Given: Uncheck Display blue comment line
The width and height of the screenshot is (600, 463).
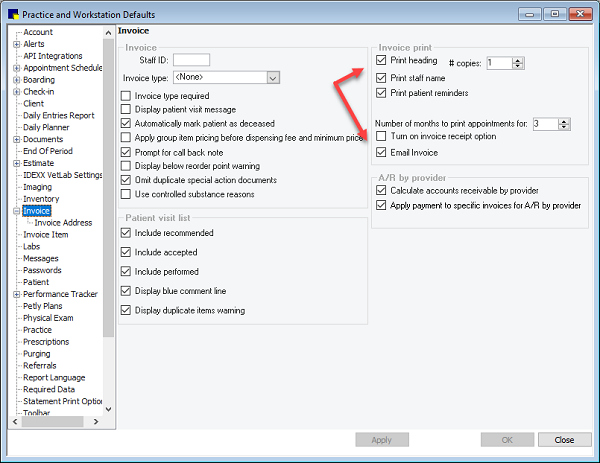Looking at the screenshot, I should point(126,291).
